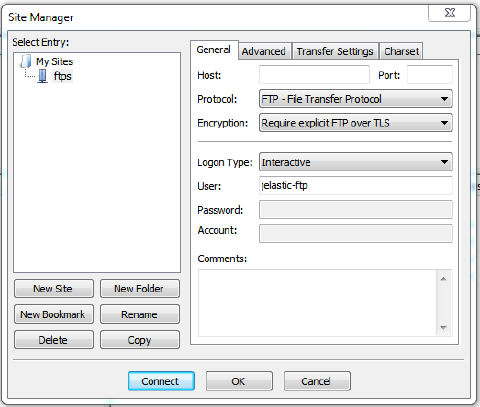Copy the selected site entry
Viewport: 480px width, 407px height.
pyautogui.click(x=140, y=340)
